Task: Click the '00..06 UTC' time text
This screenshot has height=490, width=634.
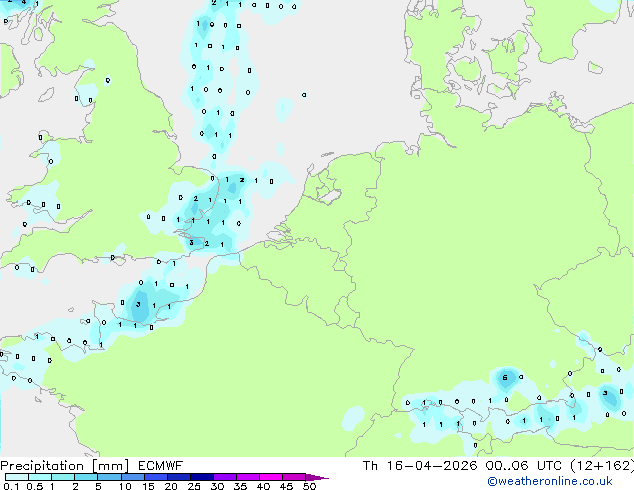Action: click(x=524, y=466)
